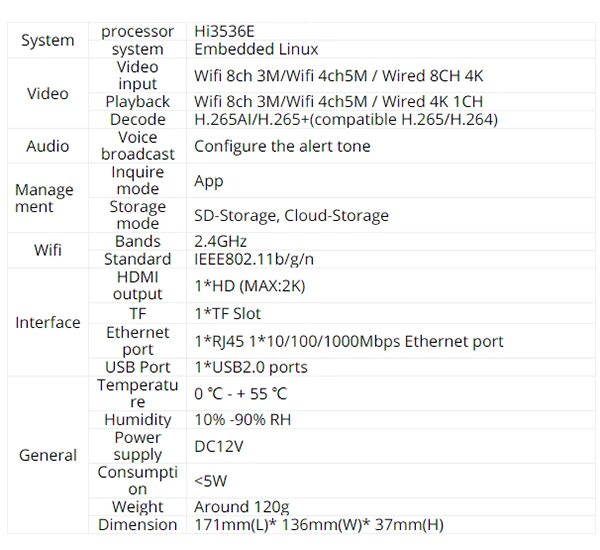This screenshot has height=550, width=600.
Task: Select the 2.4GHz bands value
Action: coord(220,241)
